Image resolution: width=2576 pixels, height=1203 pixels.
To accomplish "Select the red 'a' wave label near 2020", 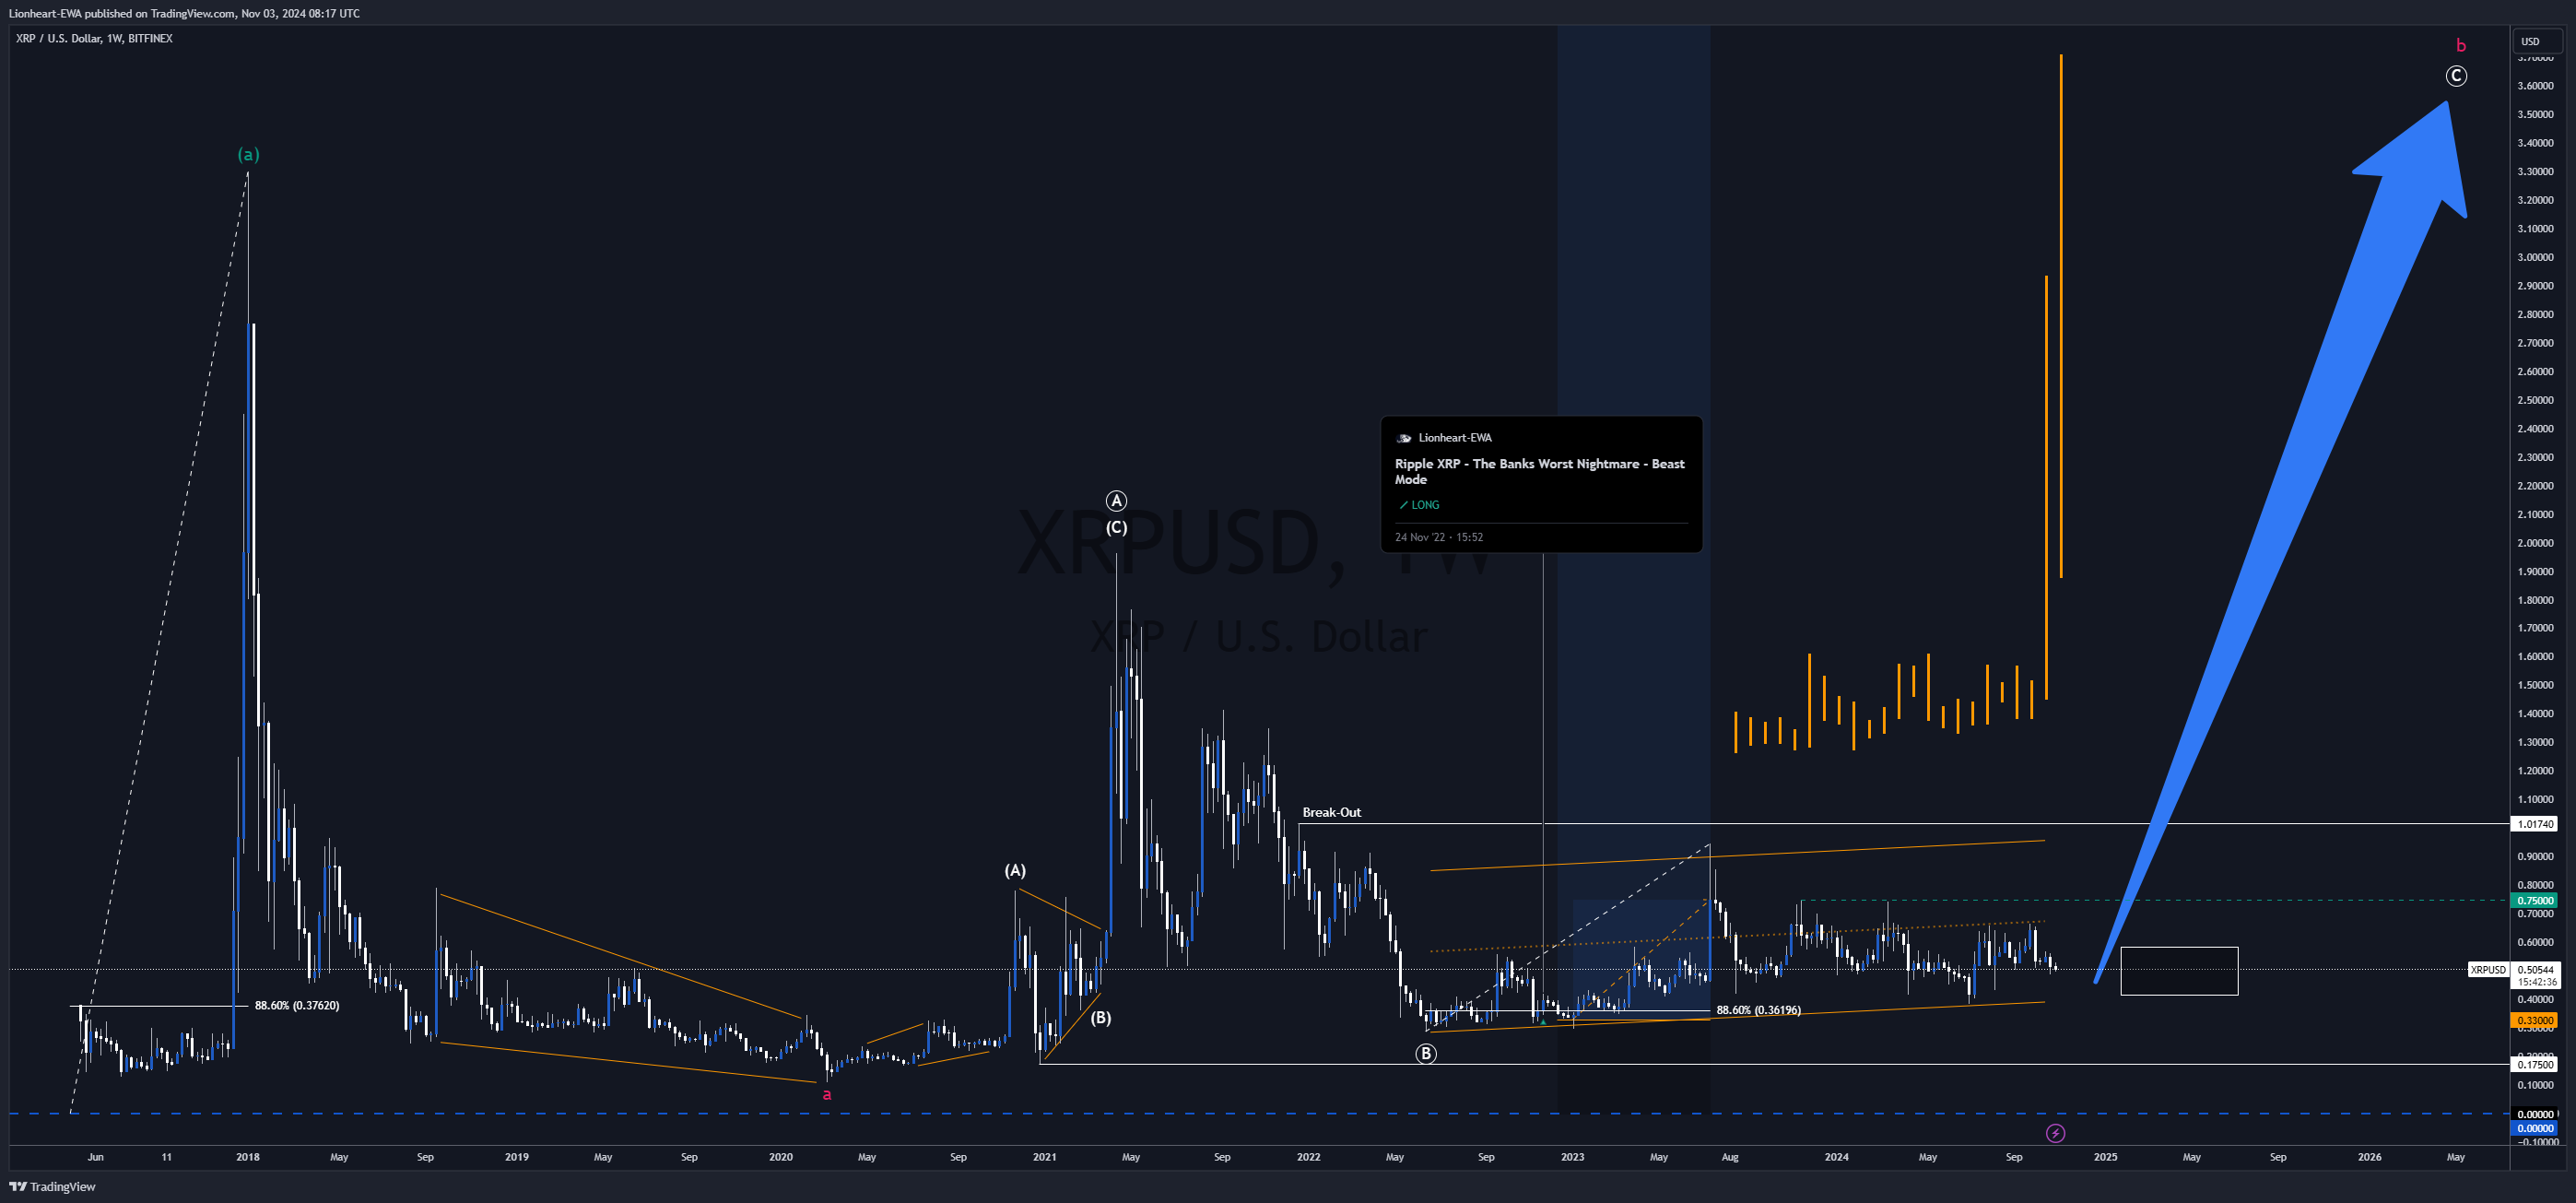I will click(x=826, y=1094).
